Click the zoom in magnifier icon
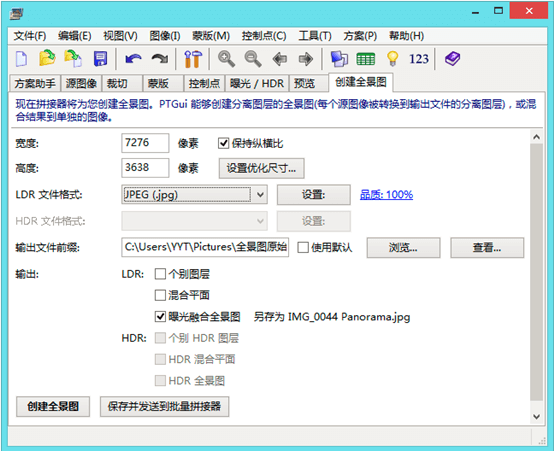Screen dimensions: 554x451 pos(226,59)
